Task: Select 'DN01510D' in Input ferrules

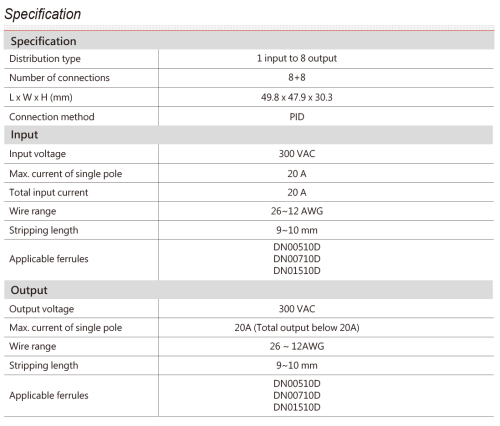Action: pyautogui.click(x=297, y=270)
